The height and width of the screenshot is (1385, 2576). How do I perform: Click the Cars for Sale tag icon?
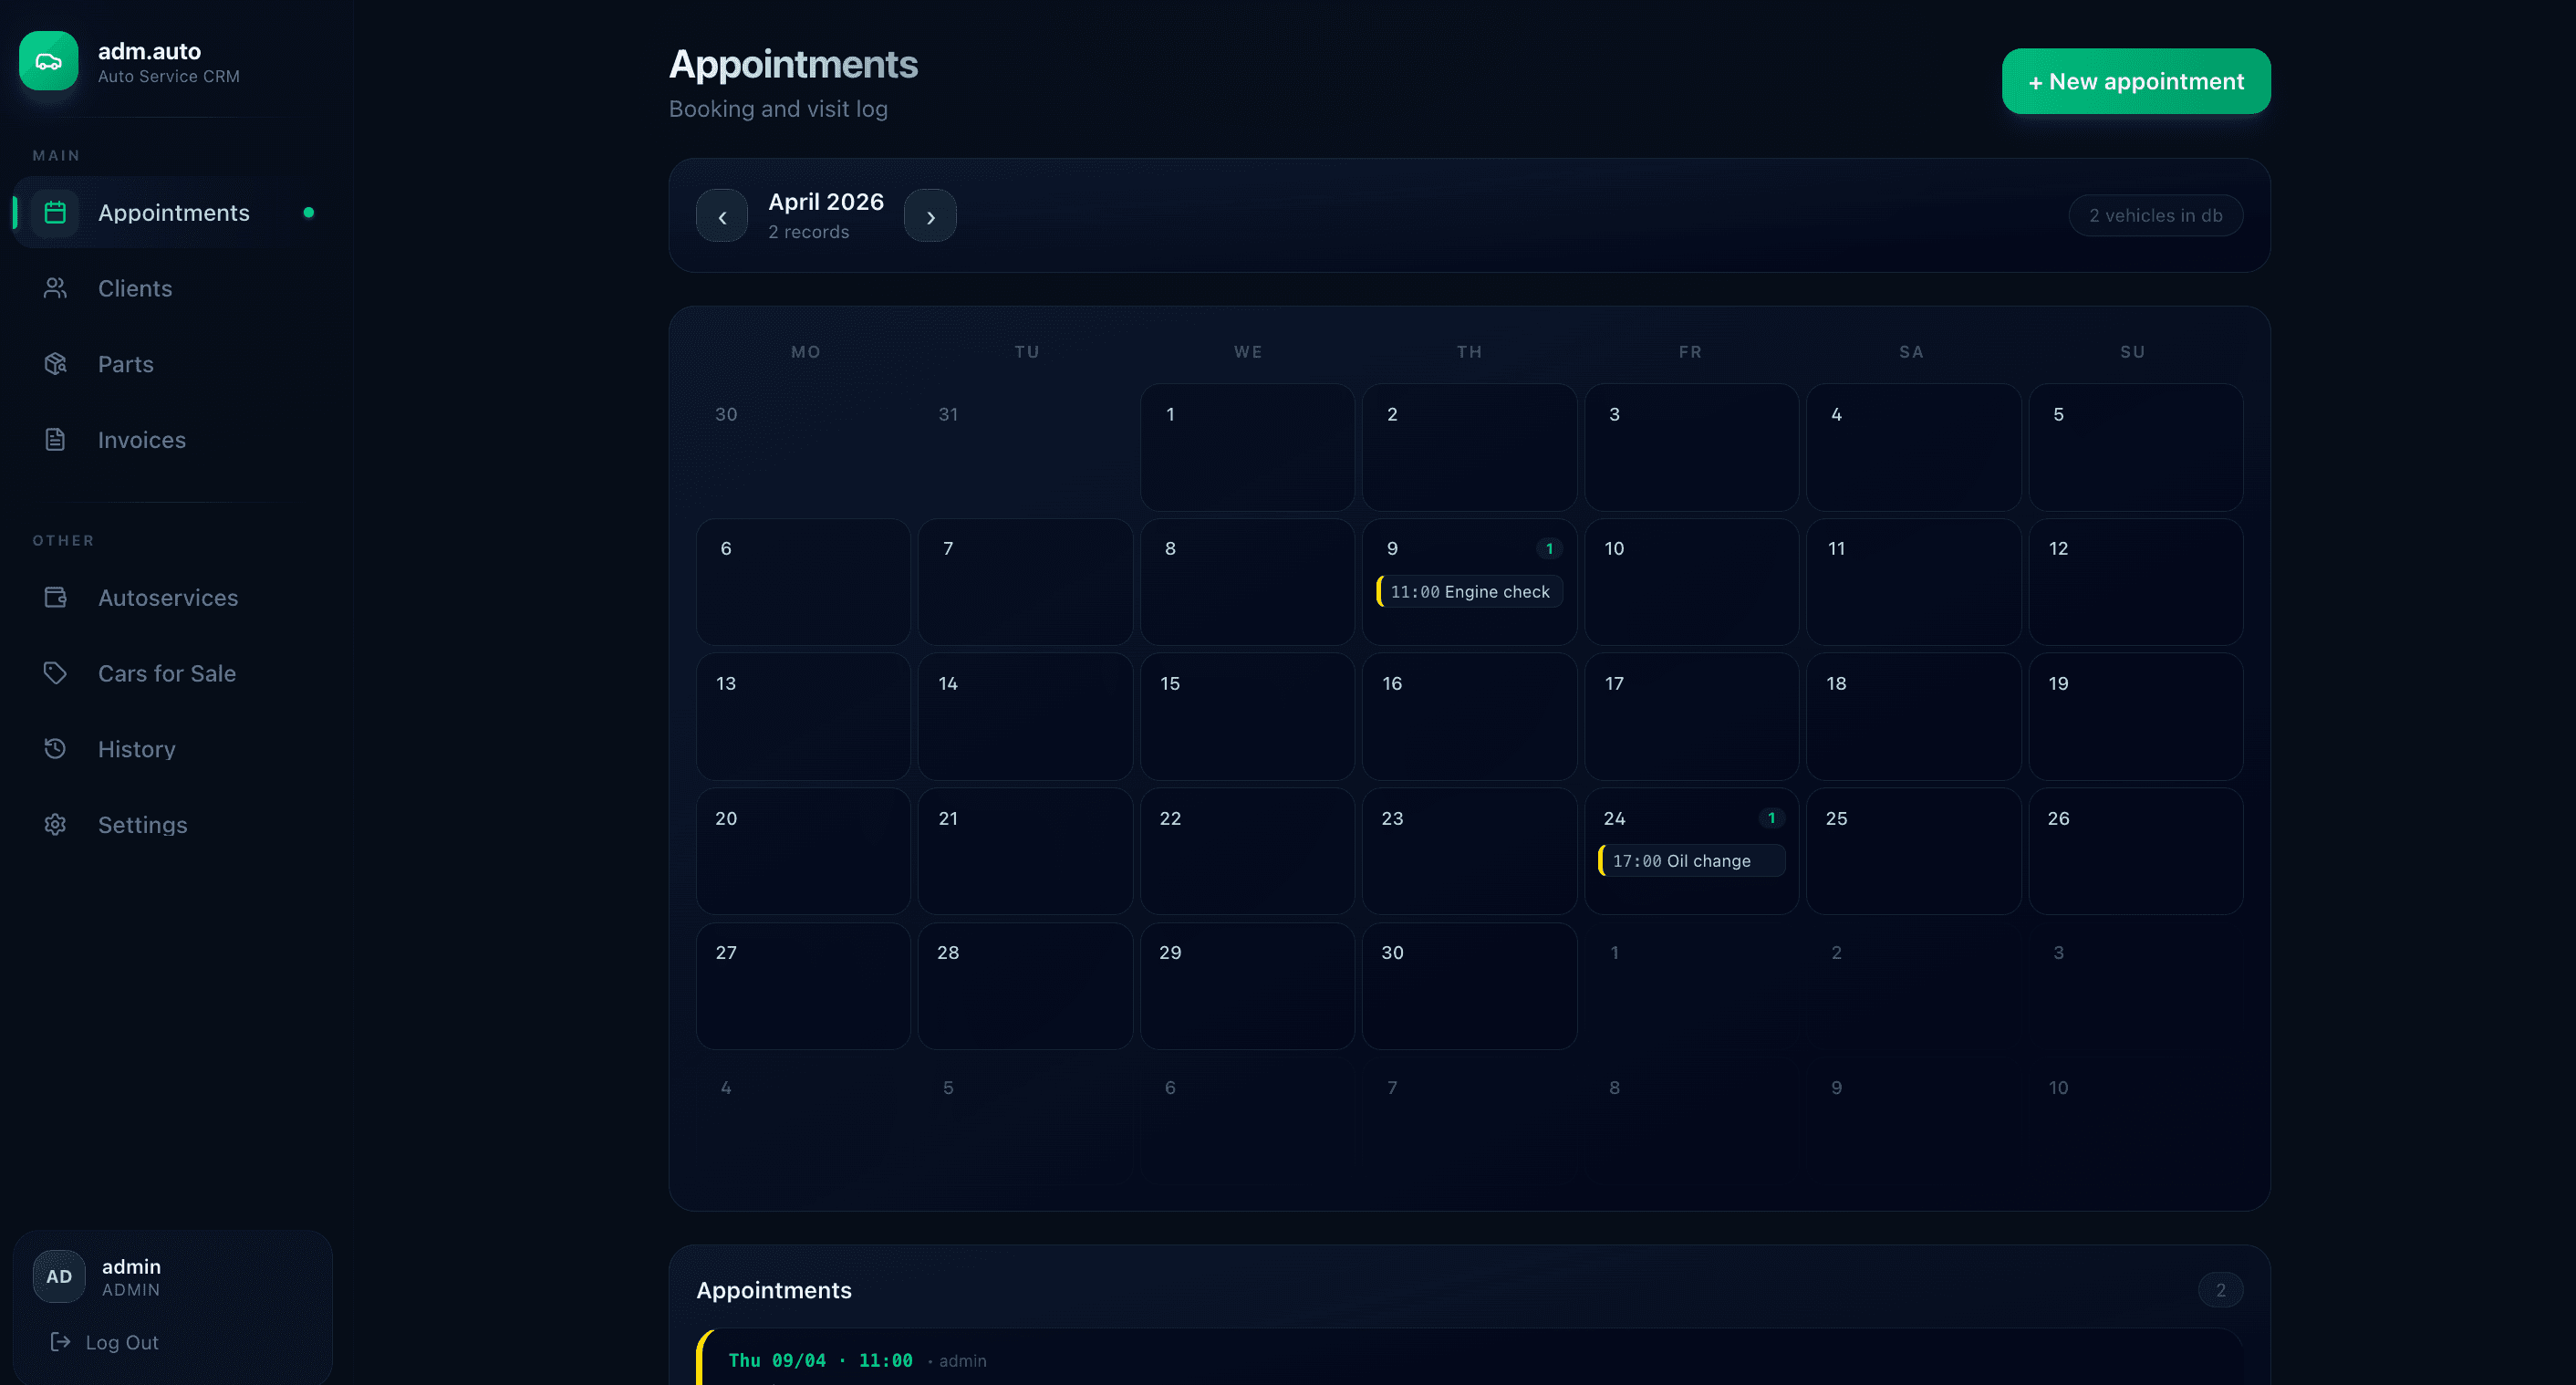point(55,673)
